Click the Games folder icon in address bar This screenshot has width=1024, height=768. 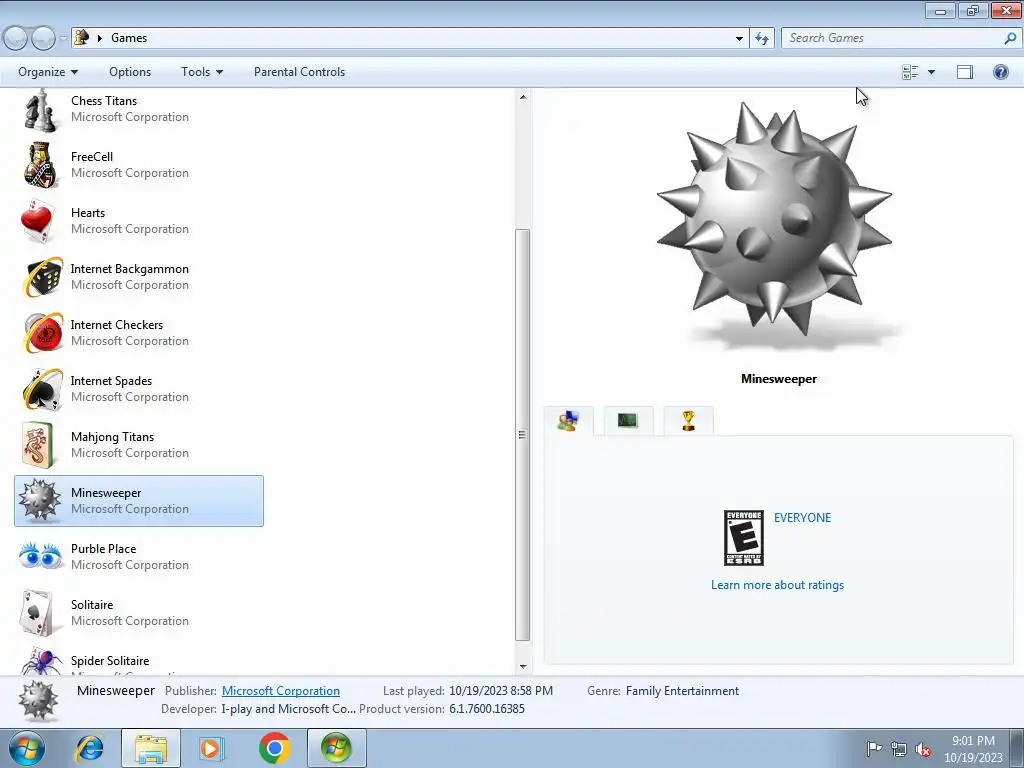(81, 37)
